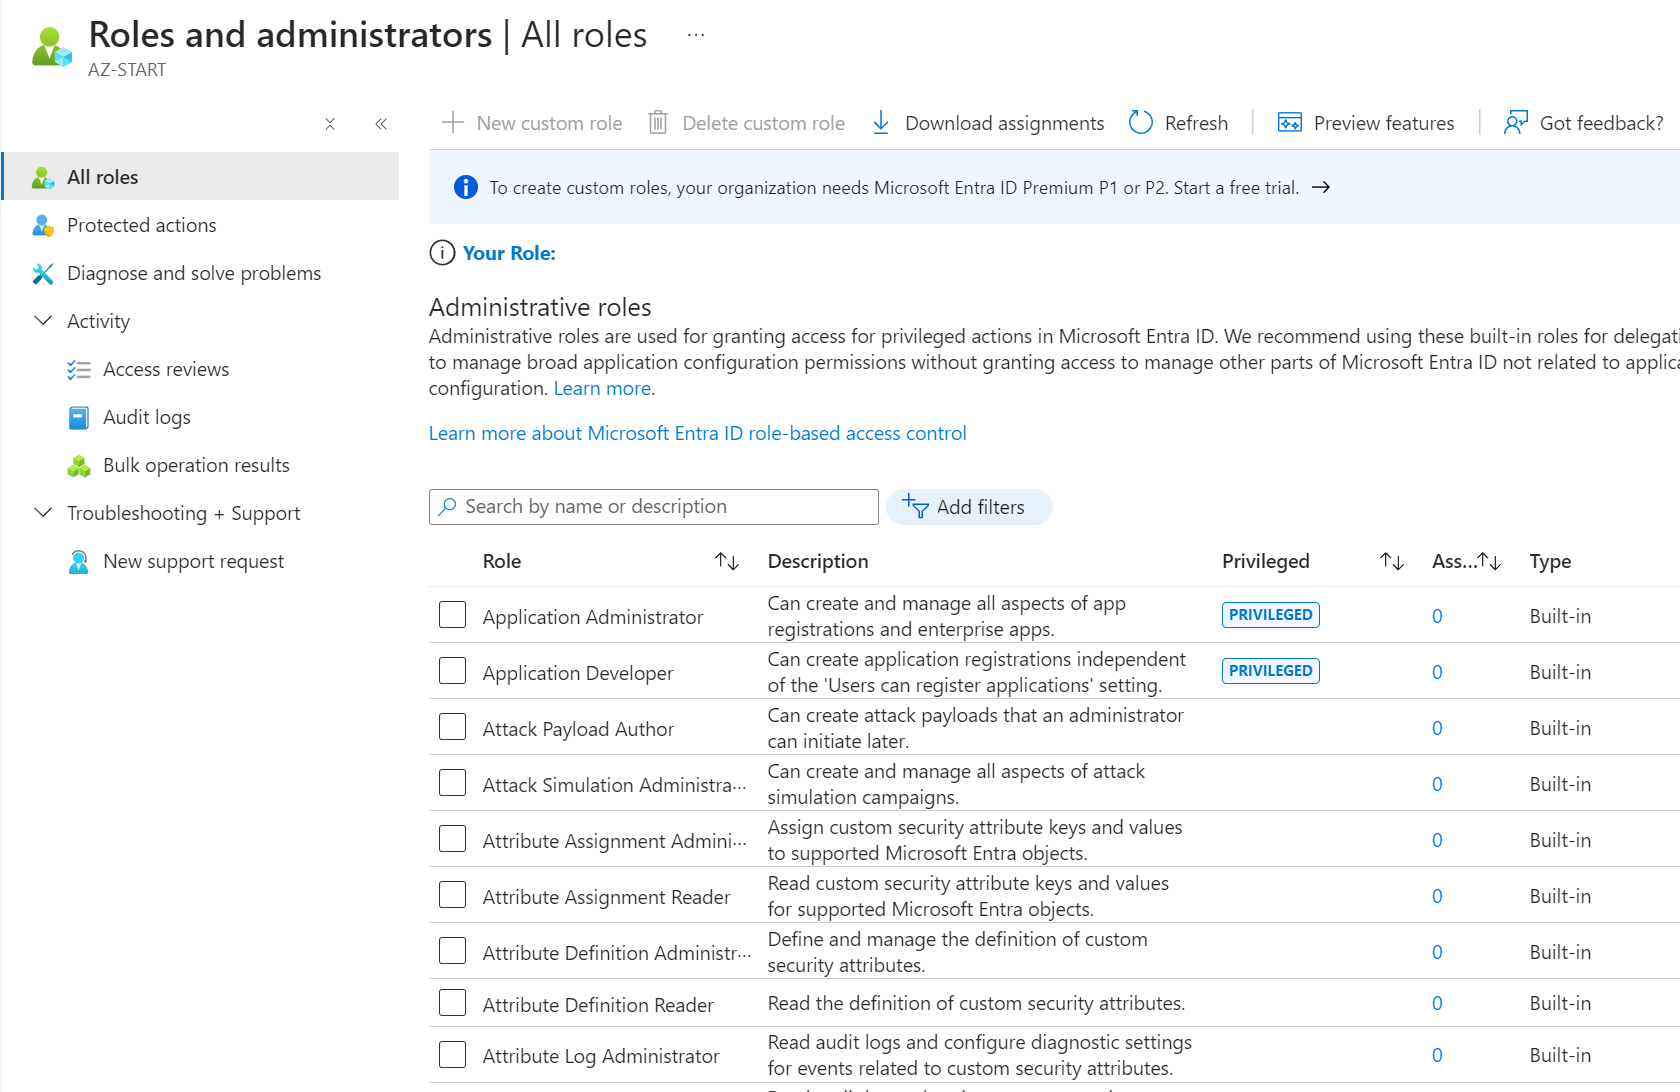
Task: Check the Attribute Definition Reader checkbox
Action: pyautogui.click(x=453, y=1003)
